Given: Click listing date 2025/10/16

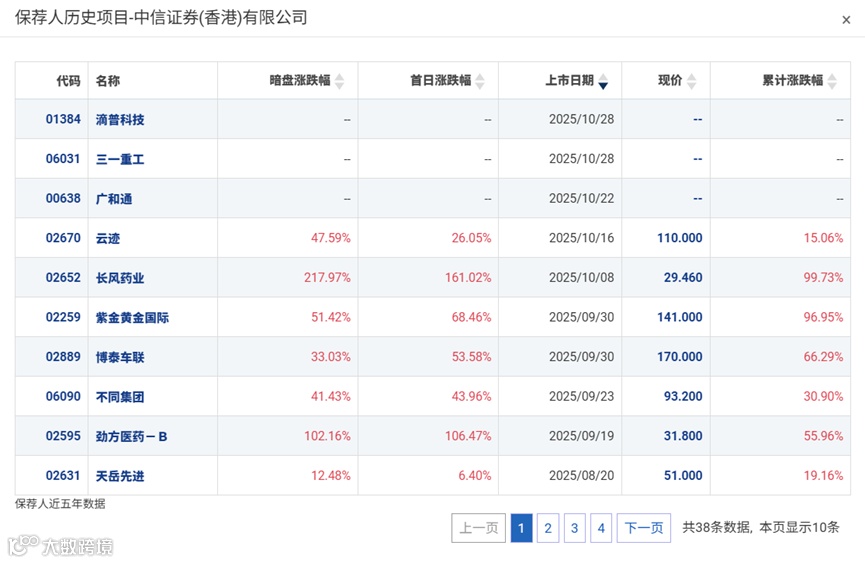Looking at the screenshot, I should point(581,238).
